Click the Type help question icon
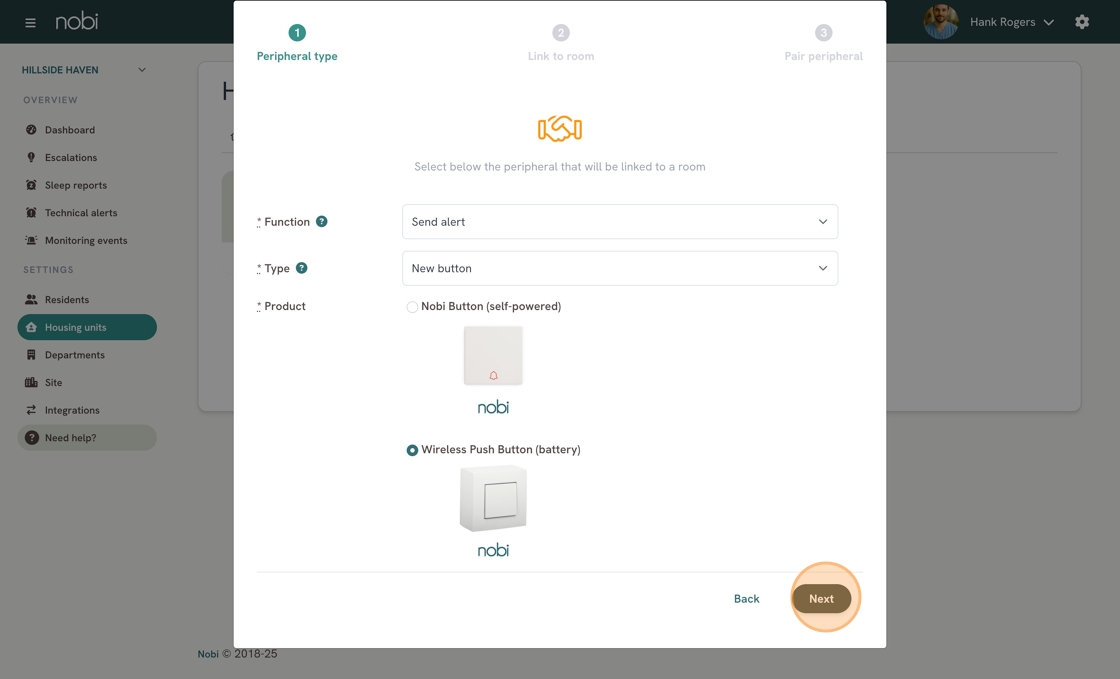This screenshot has width=1120, height=679. [x=301, y=268]
